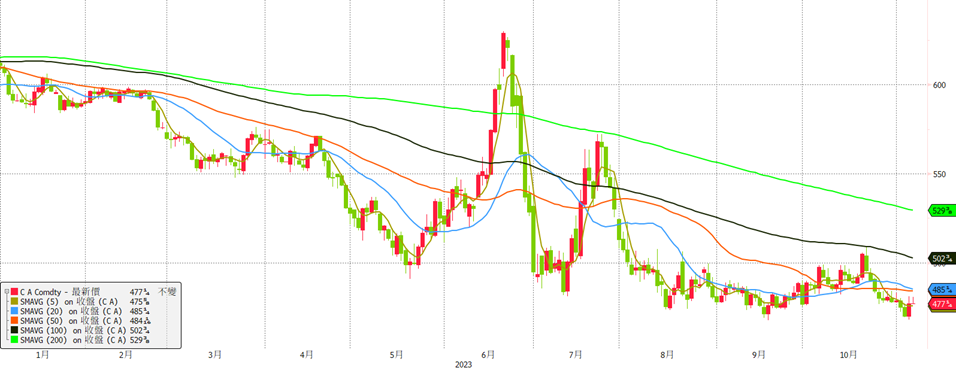Click the red C A Comdty color swatch

(x=14, y=292)
